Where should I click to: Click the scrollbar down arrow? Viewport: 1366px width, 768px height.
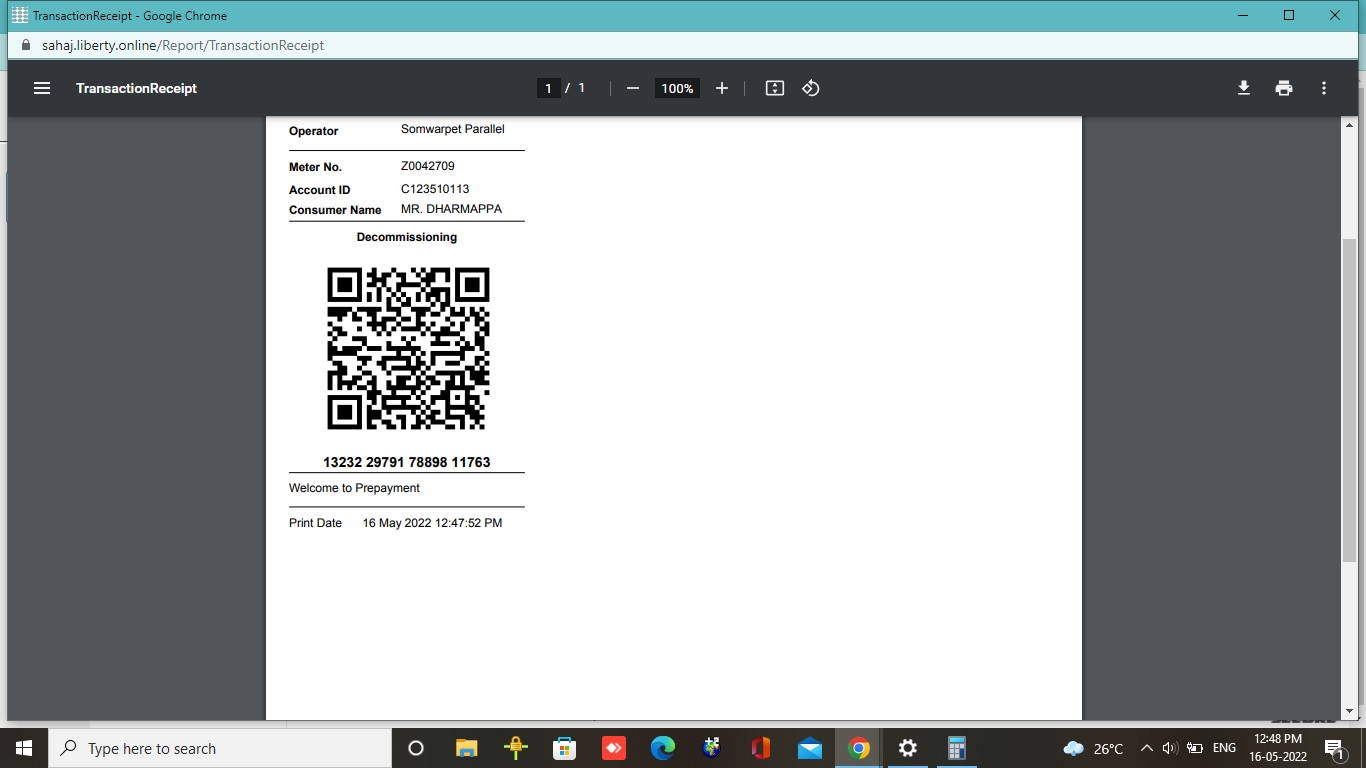click(1349, 712)
